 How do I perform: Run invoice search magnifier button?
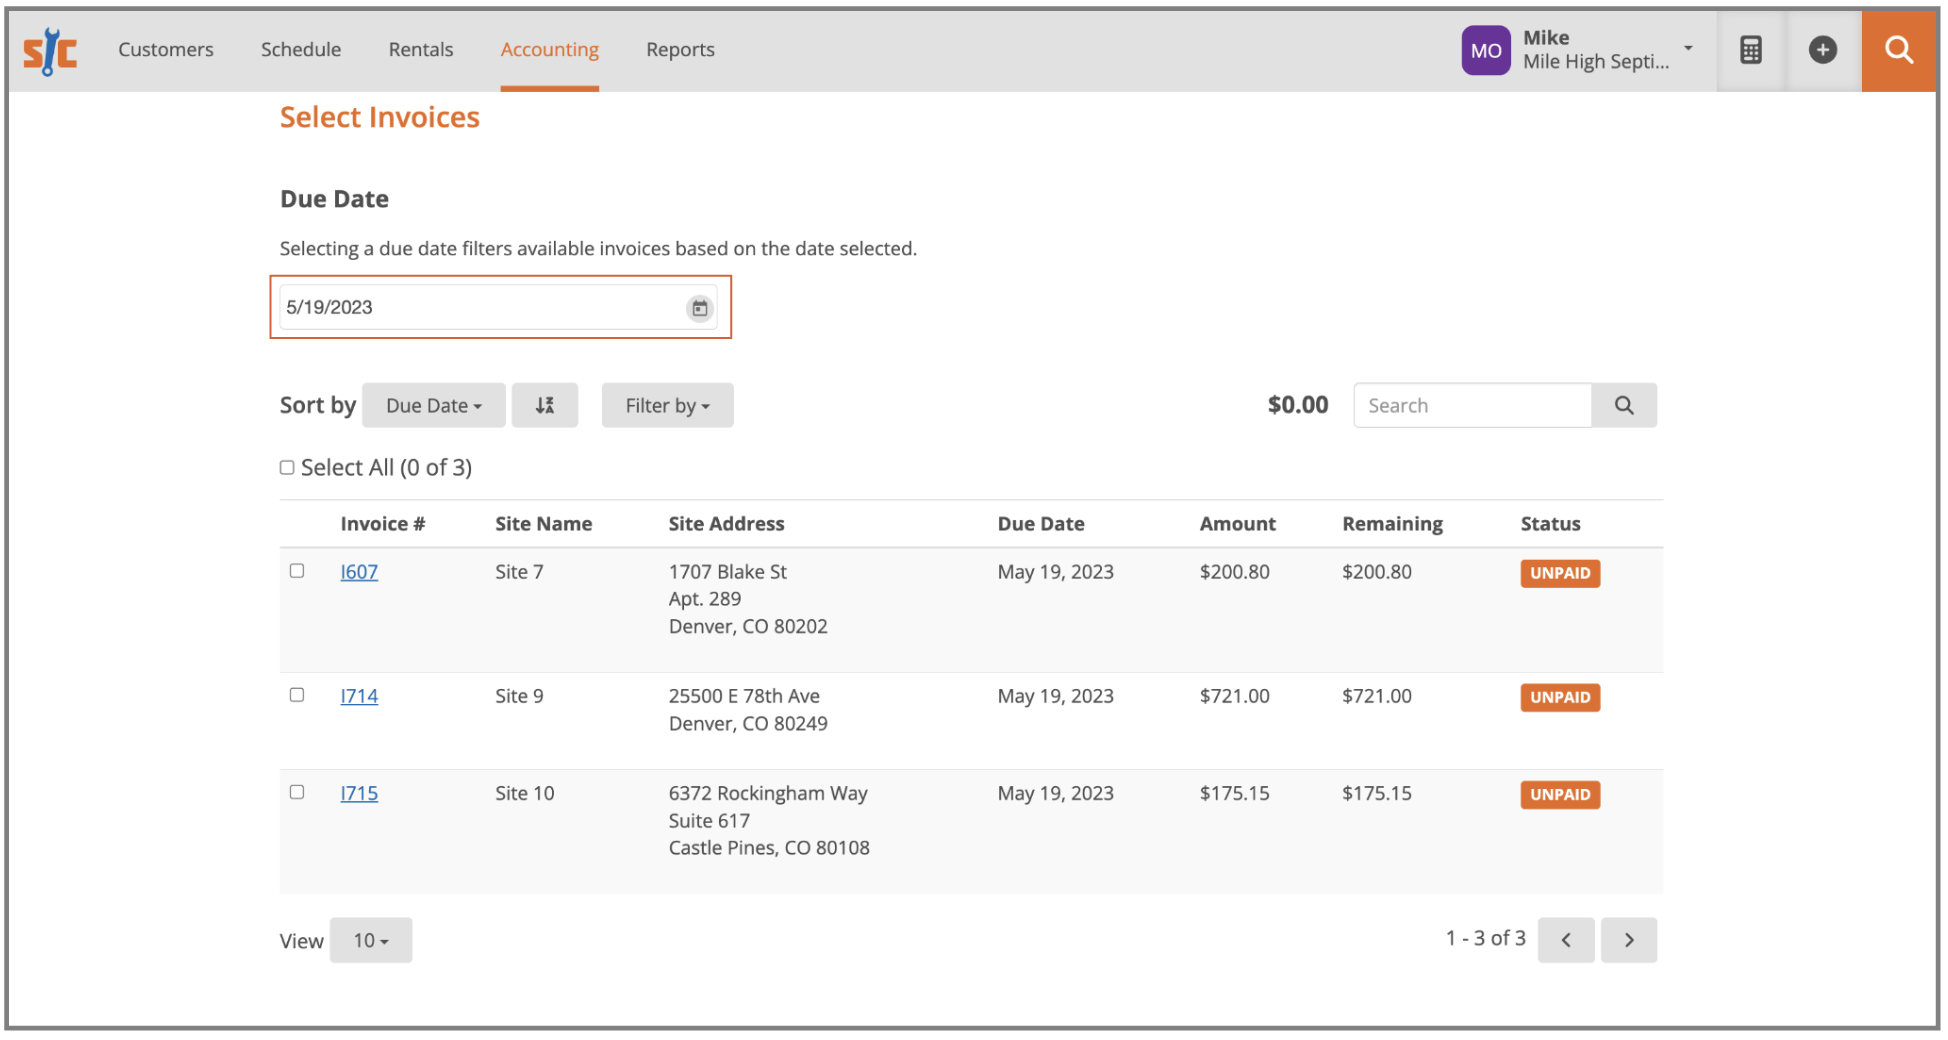point(1624,405)
